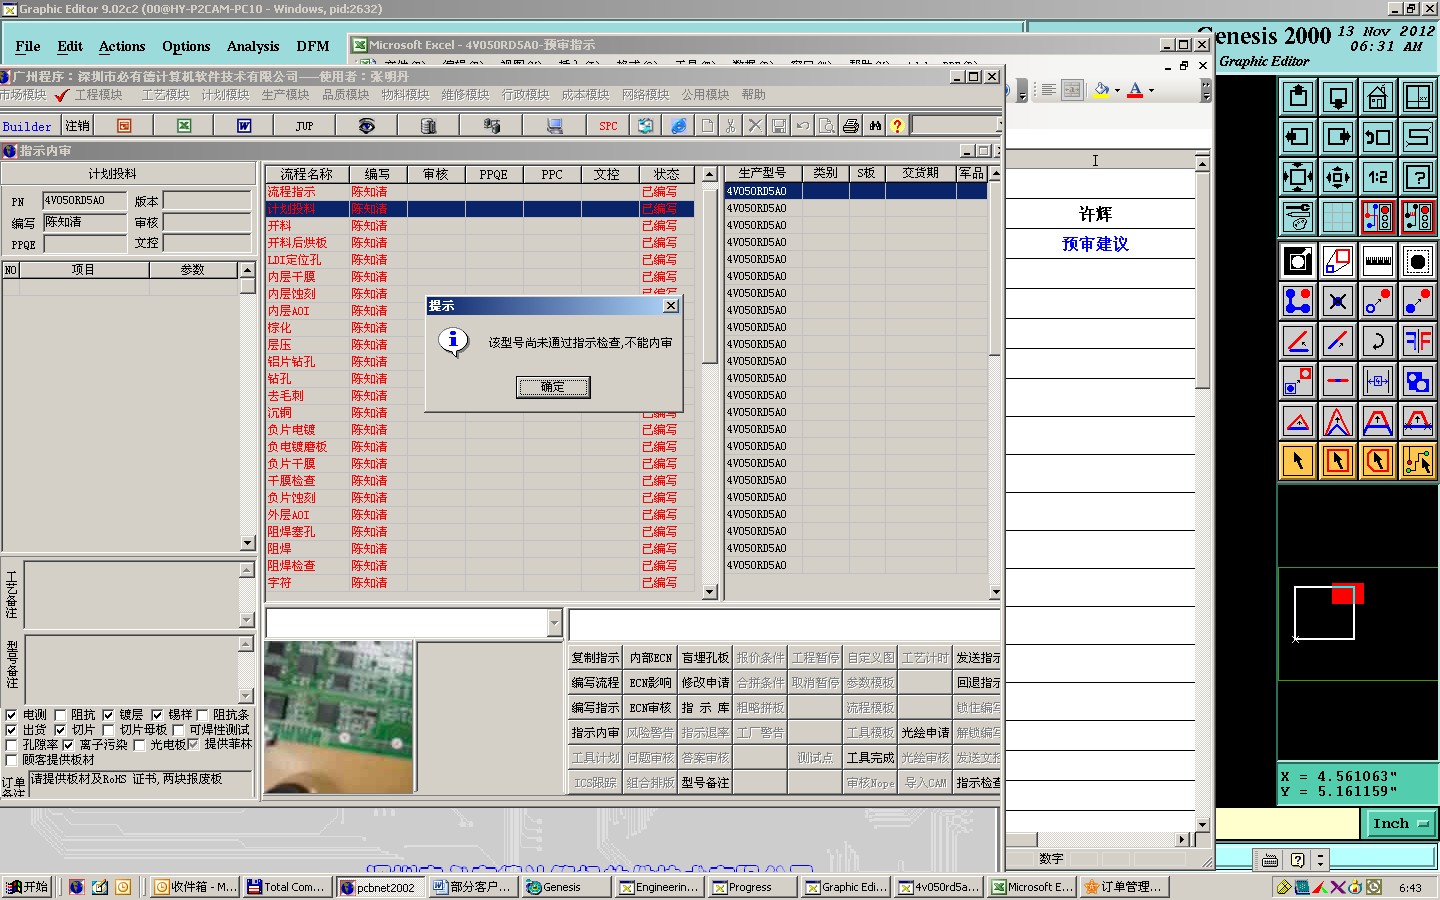
Task: Click the eye icon in toolbar
Action: (366, 126)
